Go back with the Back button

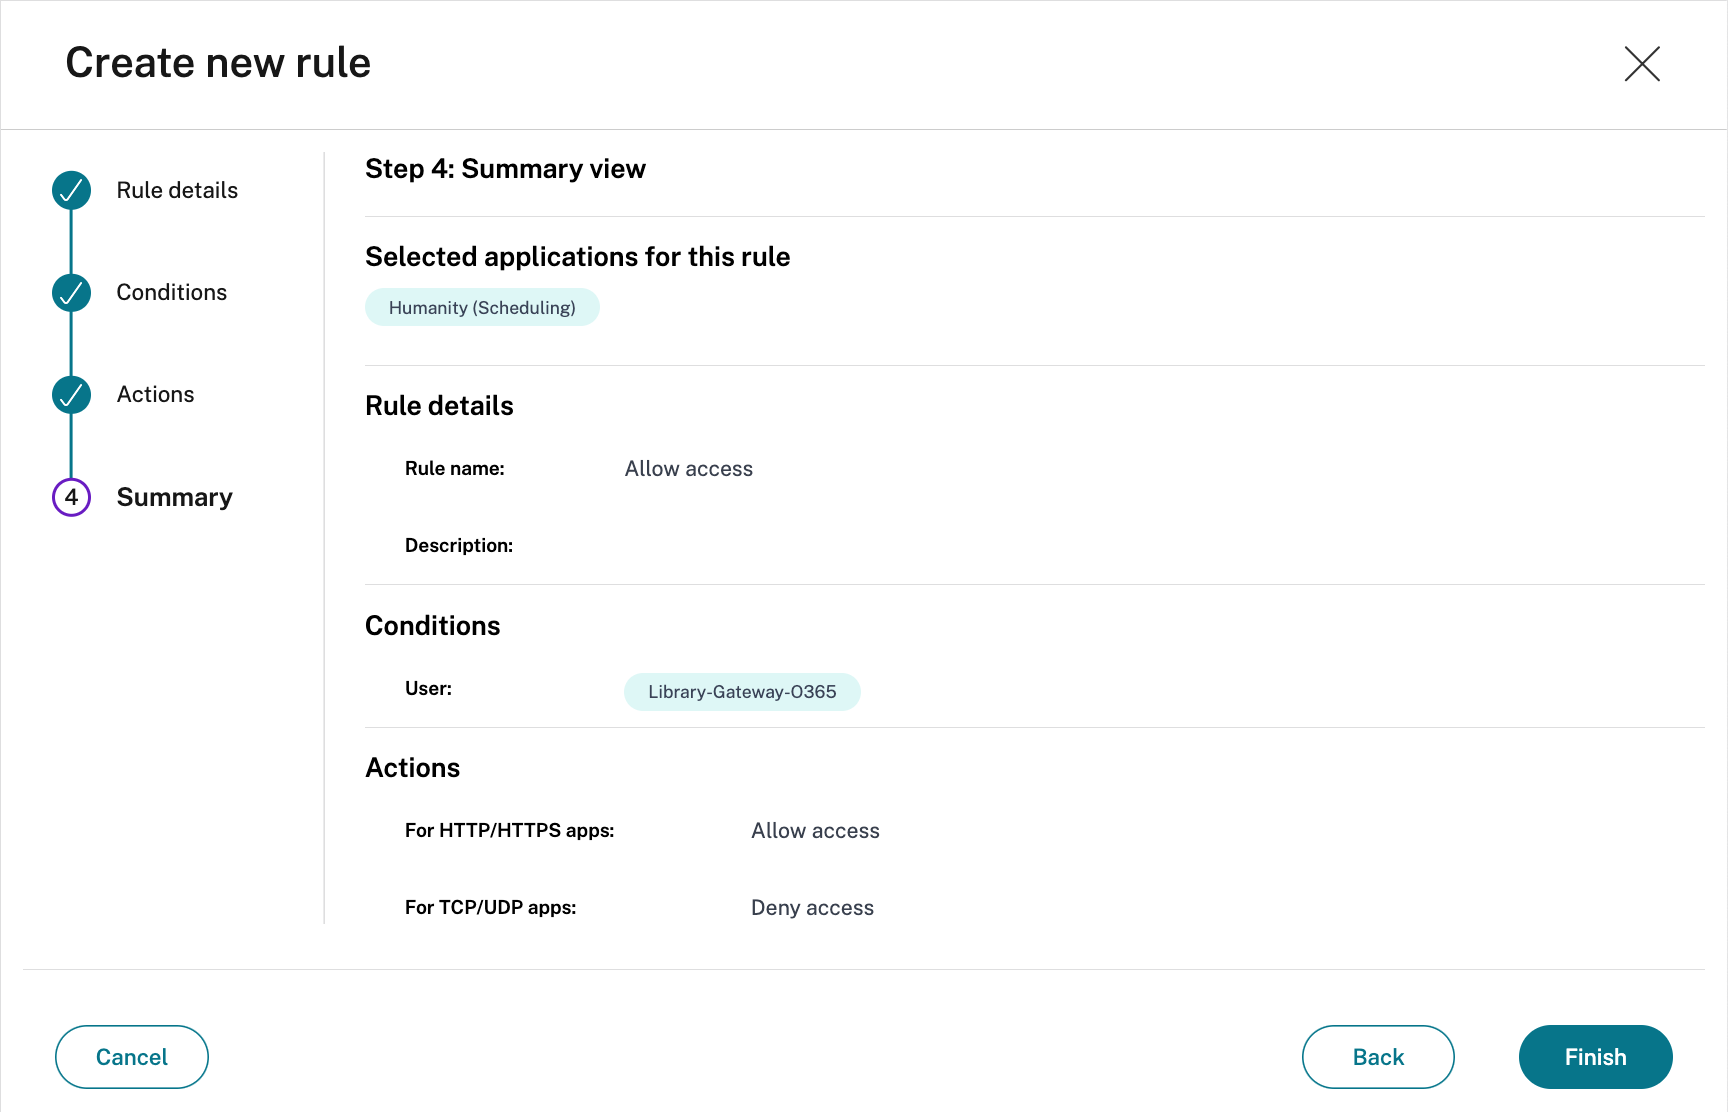[1377, 1057]
